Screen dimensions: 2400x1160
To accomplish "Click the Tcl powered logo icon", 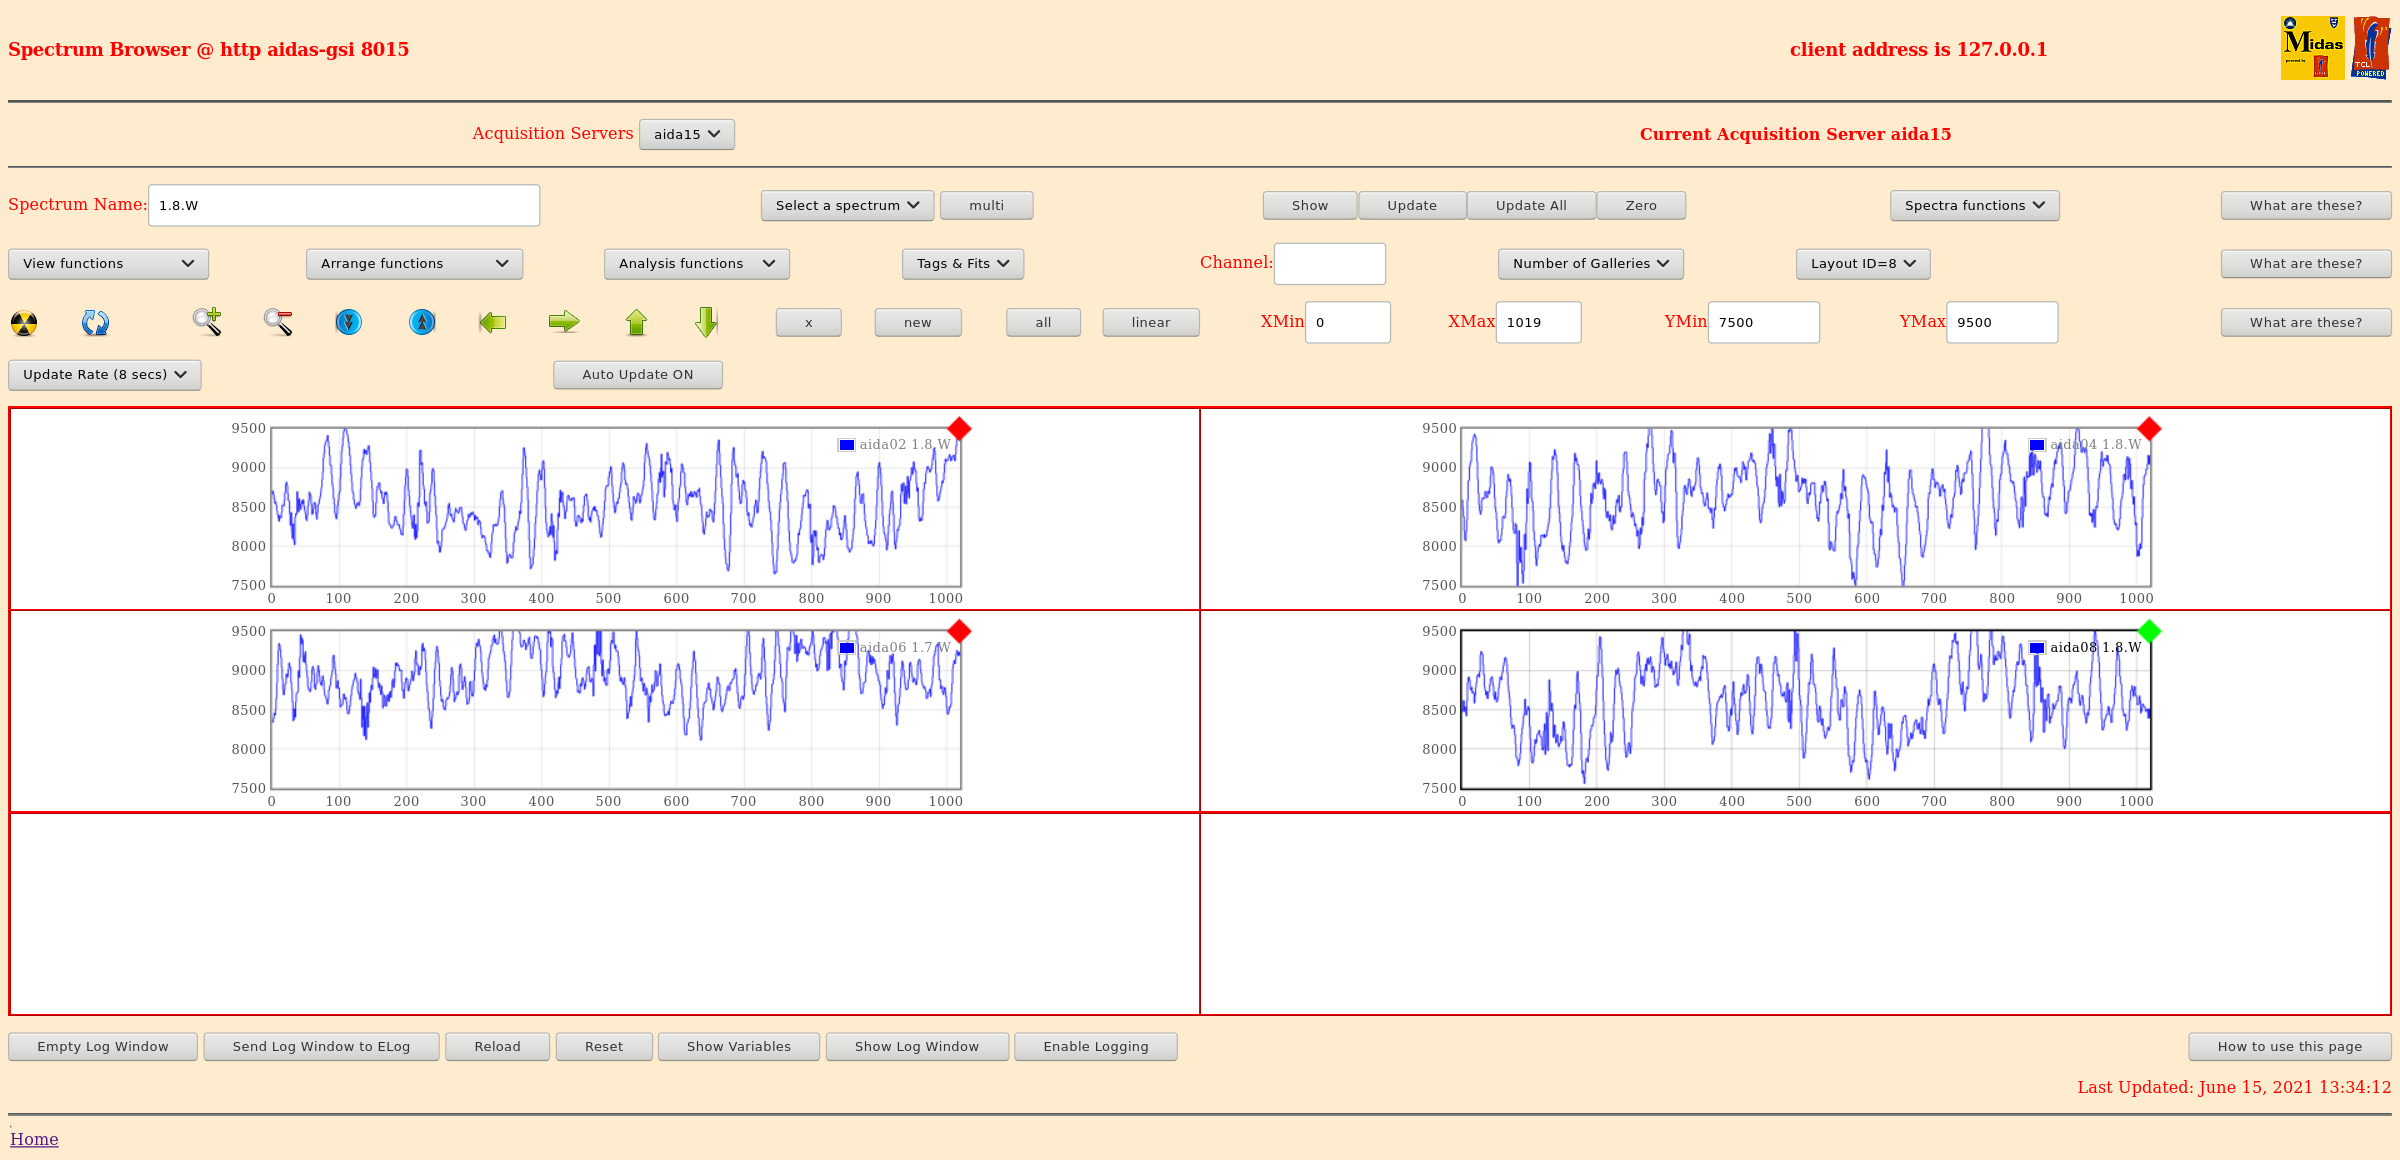I will click(x=2371, y=48).
